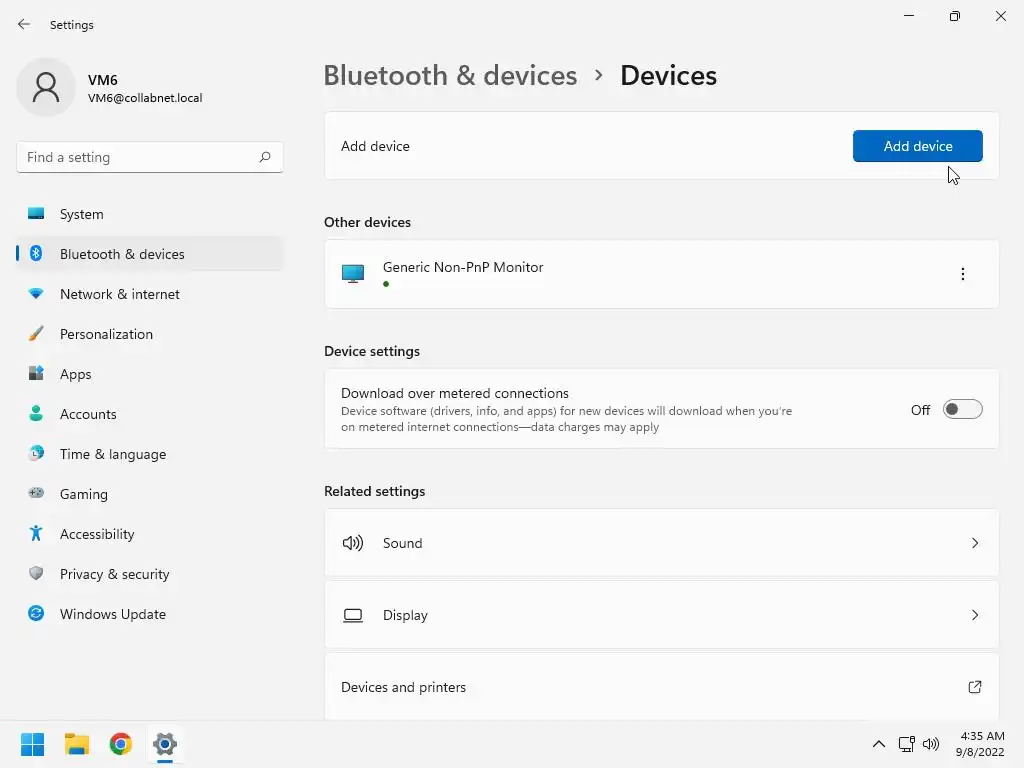Open Google Chrome from the taskbar
Viewport: 1024px width, 768px height.
(x=121, y=744)
